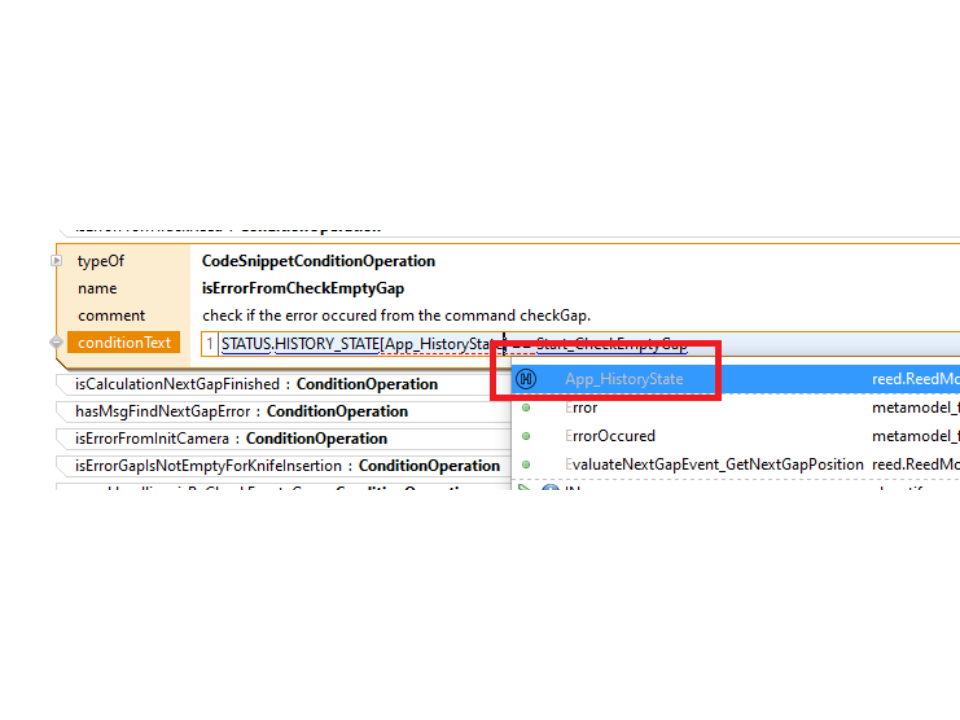Open isCalculationNextGapFinished condition operation
Screen dimensions: 960x720
(x=256, y=384)
